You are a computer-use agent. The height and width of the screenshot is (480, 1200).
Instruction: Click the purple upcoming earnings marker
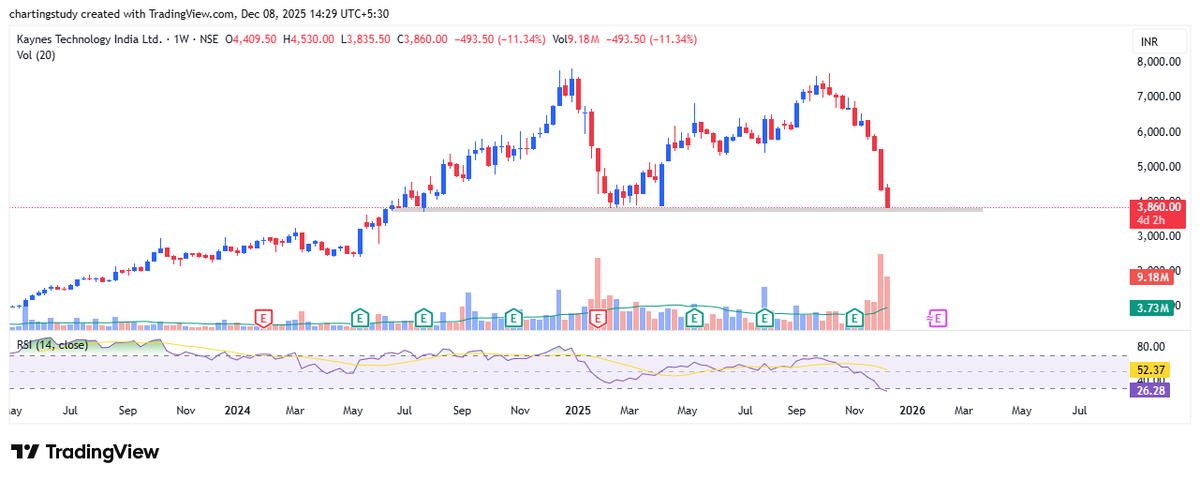938,318
